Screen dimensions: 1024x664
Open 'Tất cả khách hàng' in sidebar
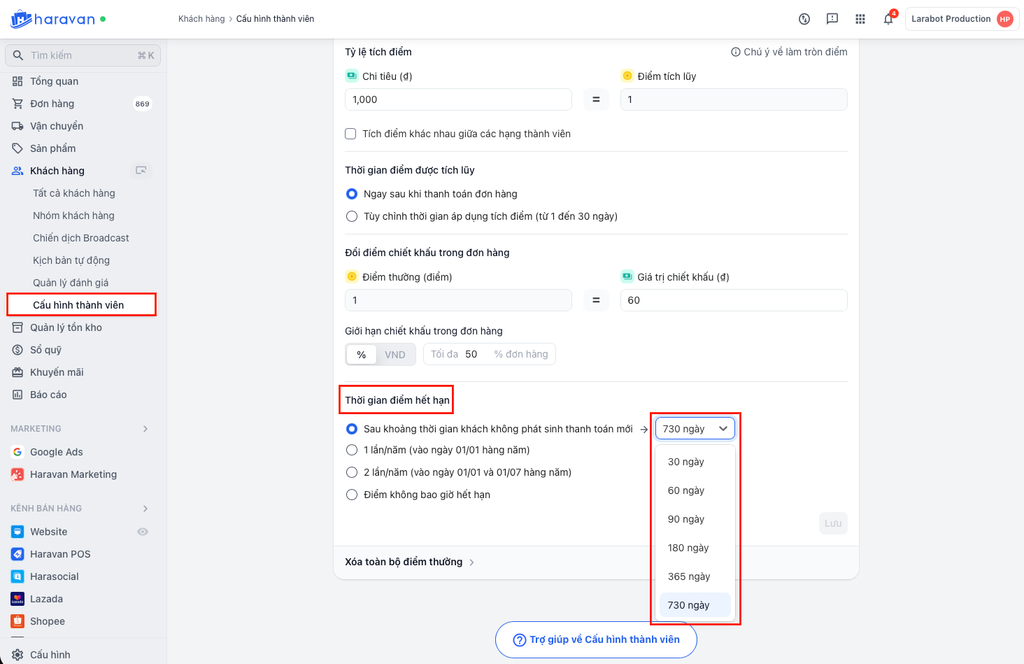[74, 193]
